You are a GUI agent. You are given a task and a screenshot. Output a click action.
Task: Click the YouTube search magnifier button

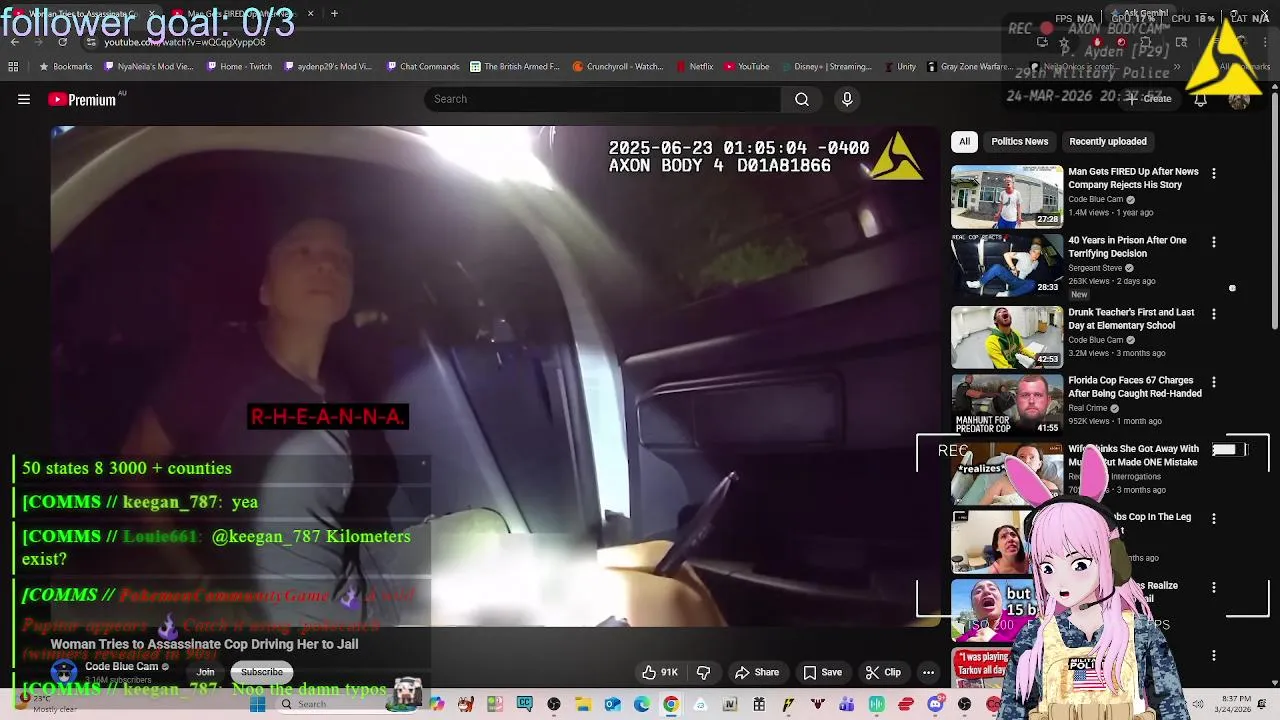pyautogui.click(x=802, y=99)
